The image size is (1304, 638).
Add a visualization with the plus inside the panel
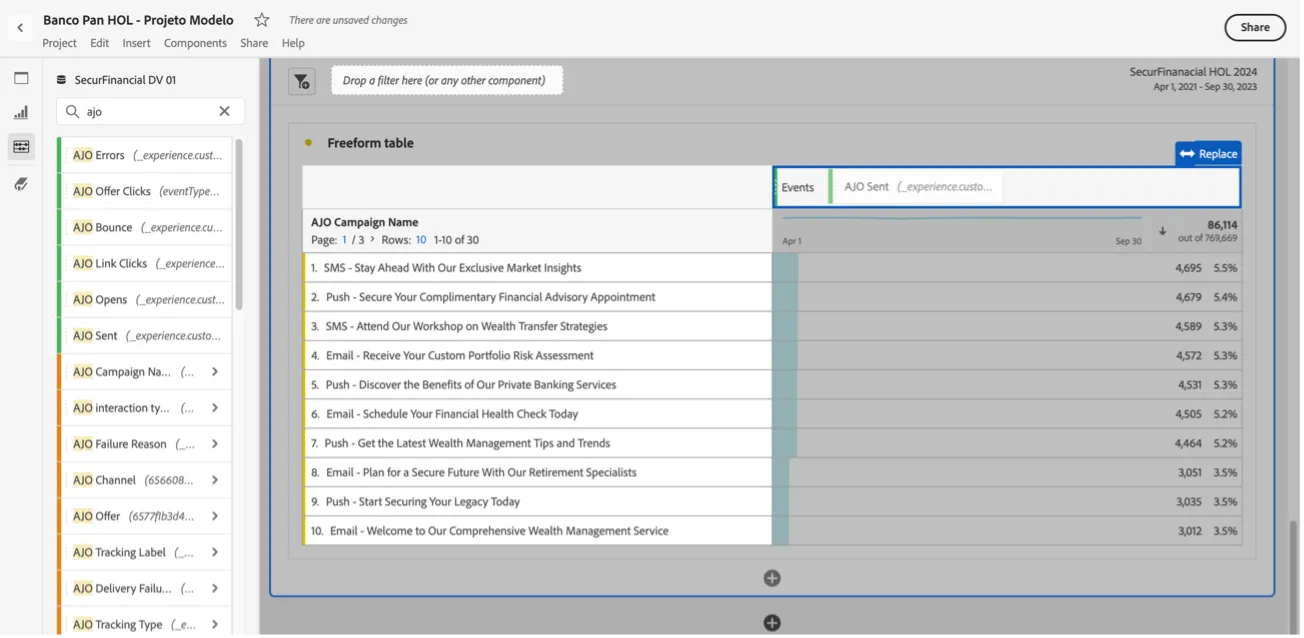[x=772, y=578]
